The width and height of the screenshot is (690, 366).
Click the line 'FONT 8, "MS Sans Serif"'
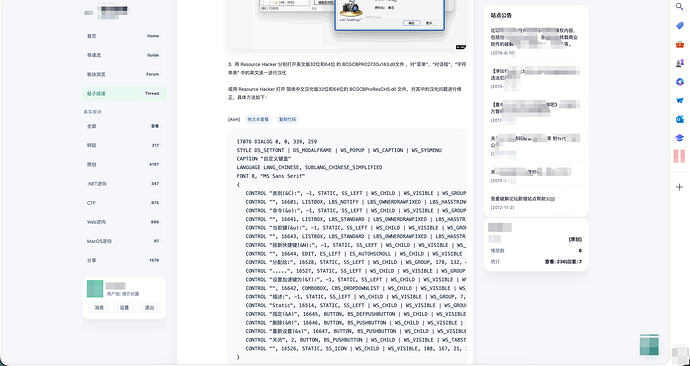pos(270,176)
